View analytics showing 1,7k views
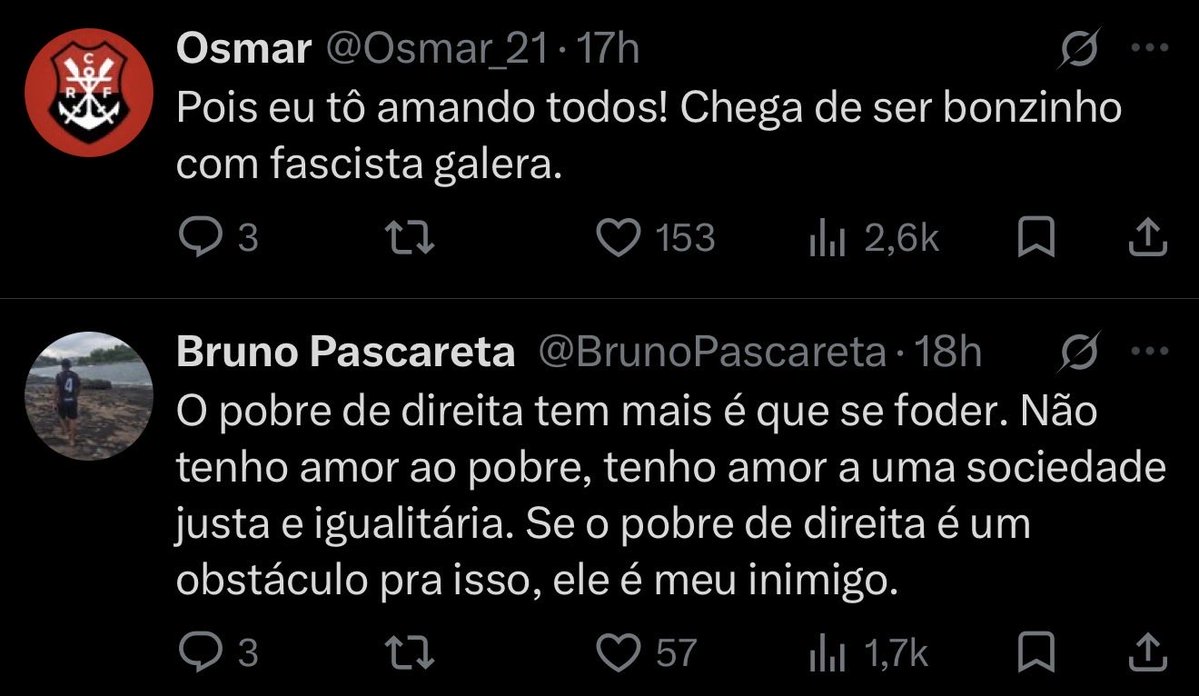The width and height of the screenshot is (1199, 696). pos(869,654)
